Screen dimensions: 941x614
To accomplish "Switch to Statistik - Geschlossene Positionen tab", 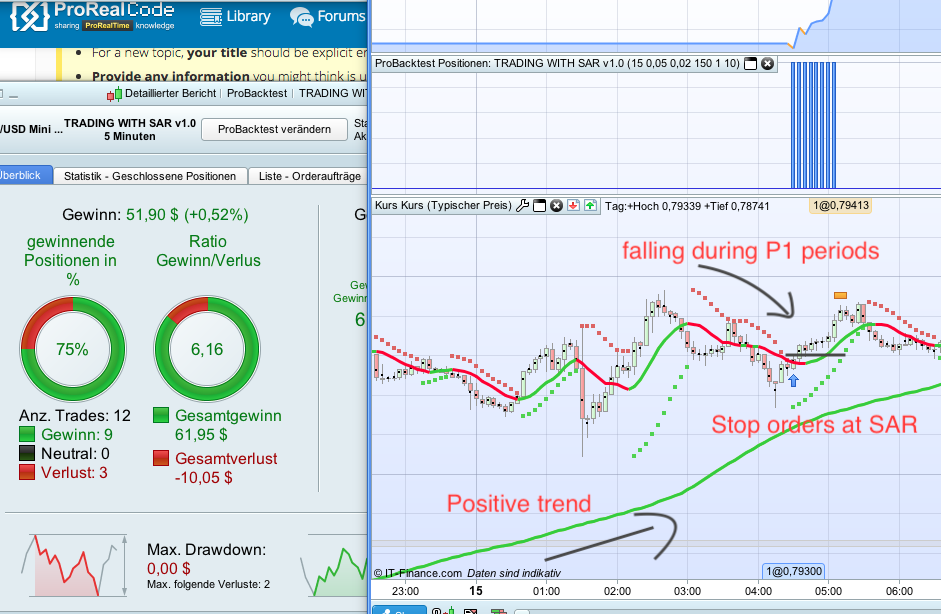I will coord(150,176).
